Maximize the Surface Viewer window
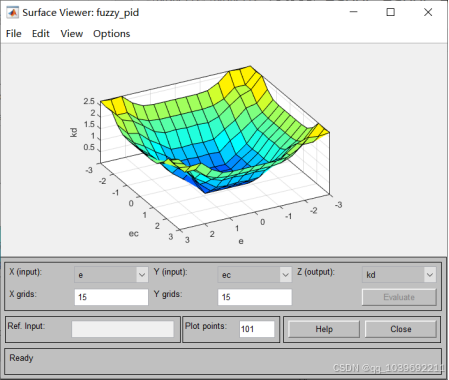The image size is (449, 380). tap(391, 12)
